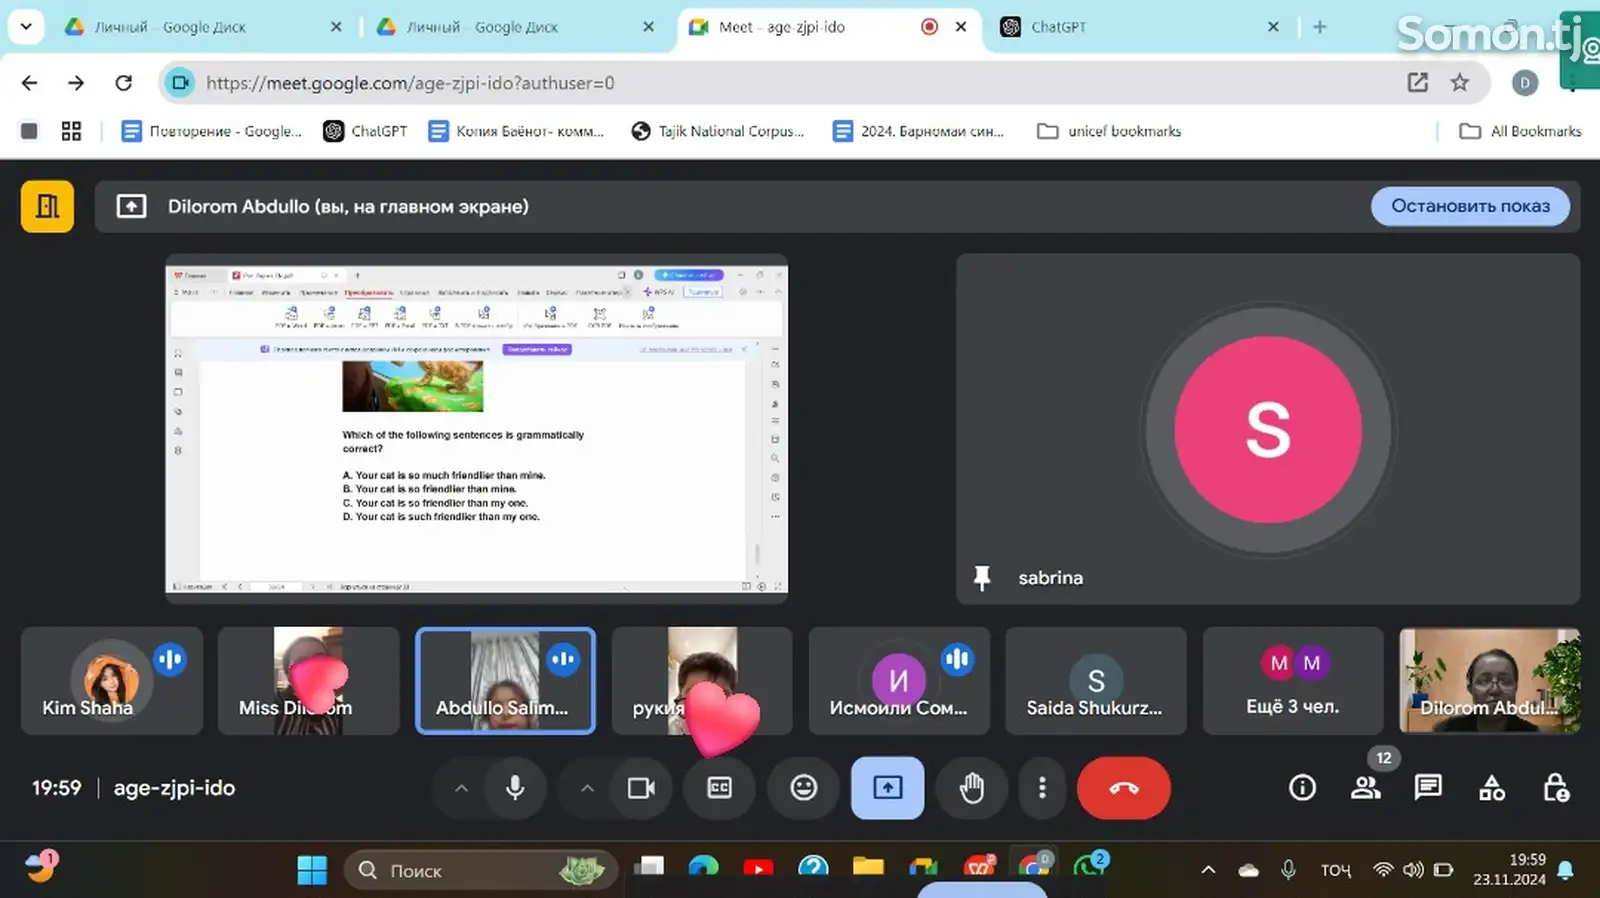Open the Ещё 3 чел. tile
The image size is (1600, 898).
click(x=1293, y=681)
